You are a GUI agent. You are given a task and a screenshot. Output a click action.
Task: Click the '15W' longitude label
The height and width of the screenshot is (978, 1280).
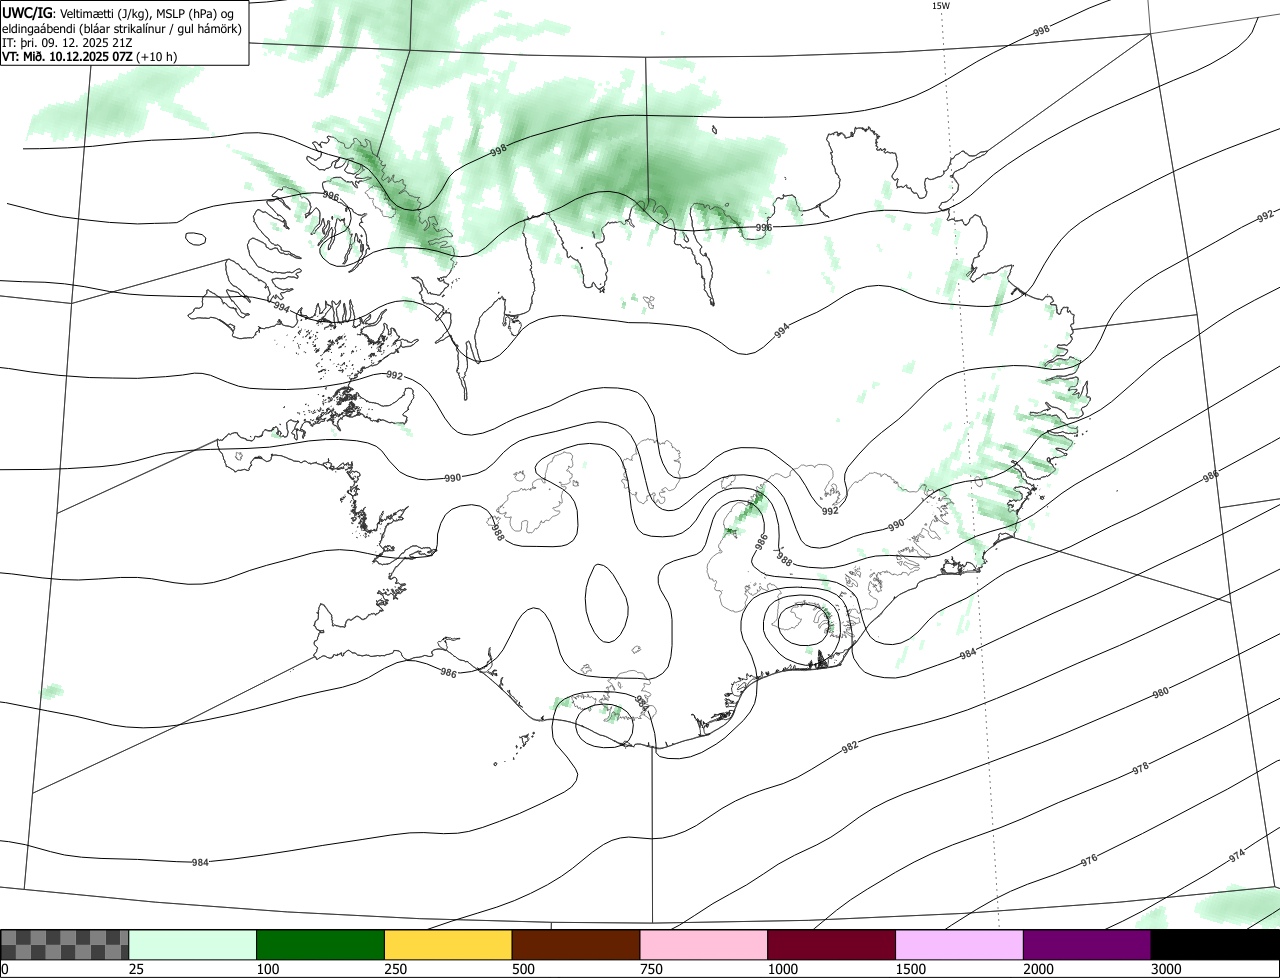coord(940,6)
